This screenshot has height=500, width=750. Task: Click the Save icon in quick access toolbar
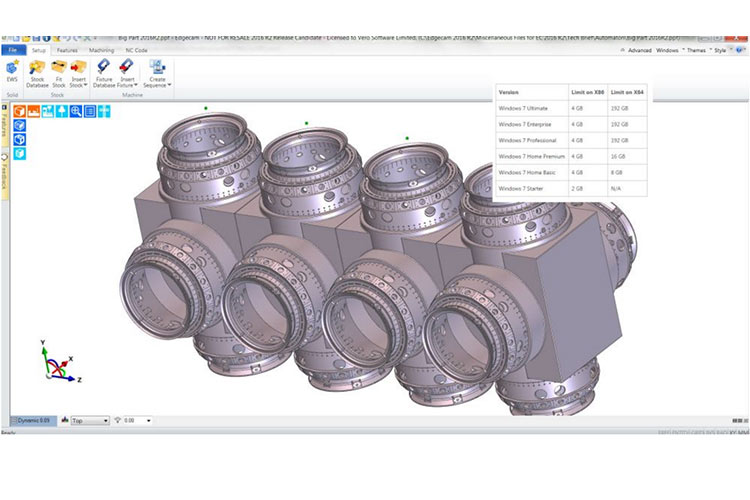click(36, 38)
